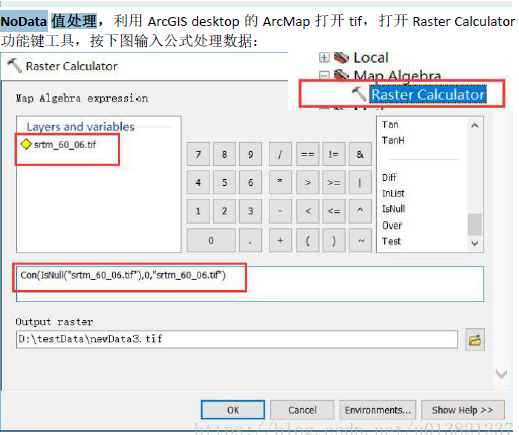Expand the Local toolset tree node
The image size is (519, 435).
pyautogui.click(x=324, y=58)
